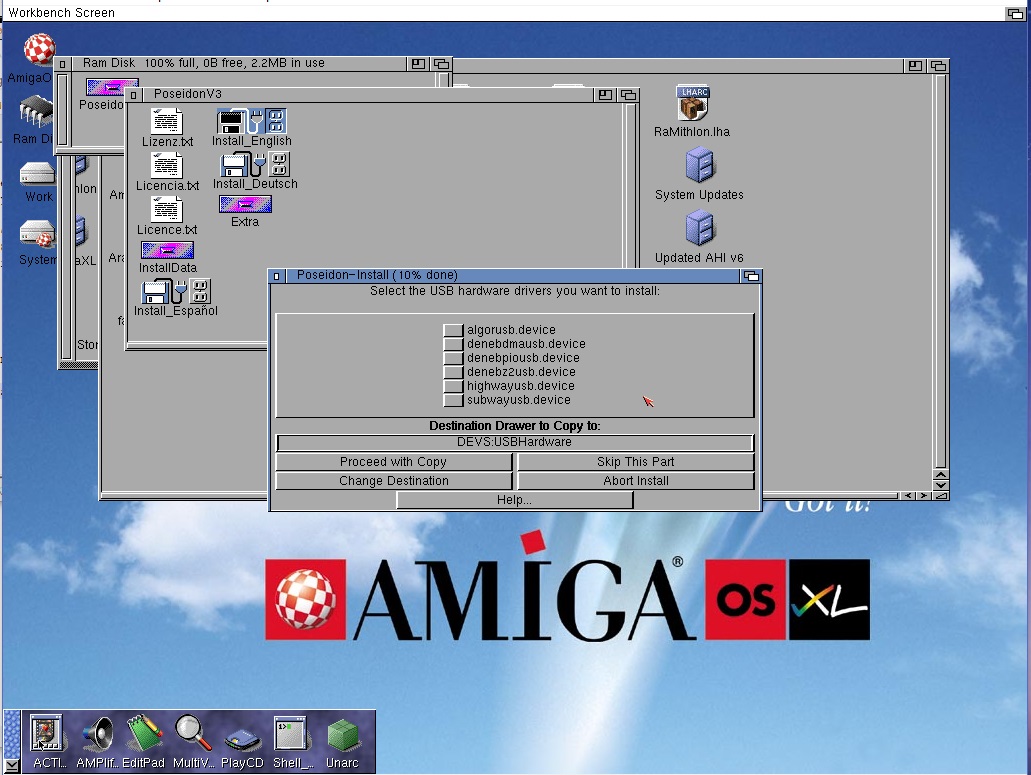Click PoseidonV3 window zoom gadget
Screen dimensions: 1031x775
point(605,95)
